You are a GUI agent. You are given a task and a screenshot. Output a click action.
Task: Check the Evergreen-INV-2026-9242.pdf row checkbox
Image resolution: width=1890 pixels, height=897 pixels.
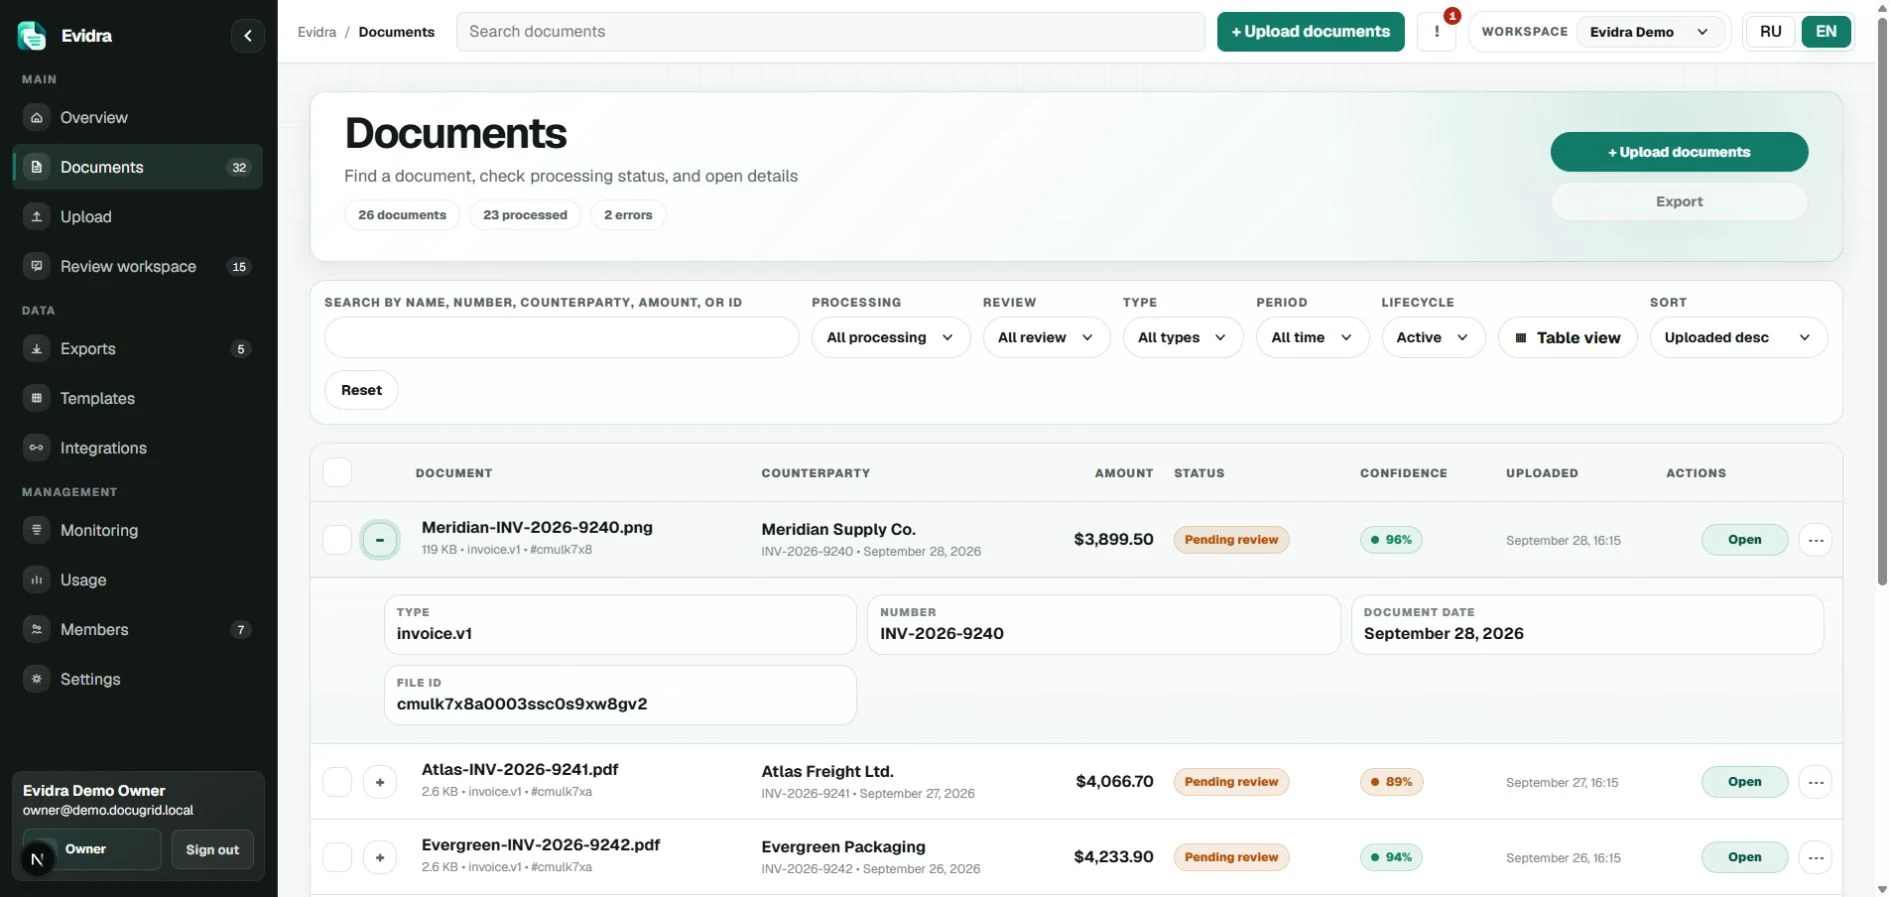(x=337, y=857)
